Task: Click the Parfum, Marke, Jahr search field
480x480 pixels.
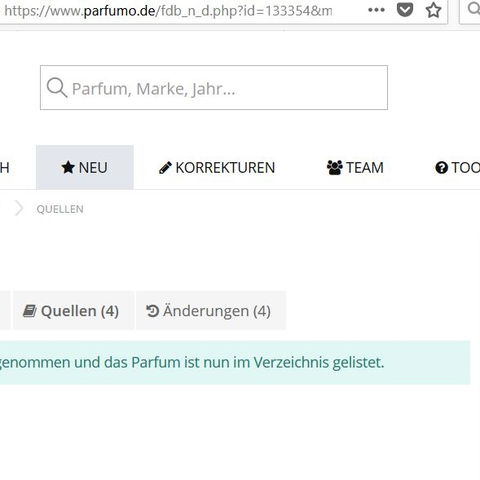Action: pyautogui.click(x=214, y=88)
